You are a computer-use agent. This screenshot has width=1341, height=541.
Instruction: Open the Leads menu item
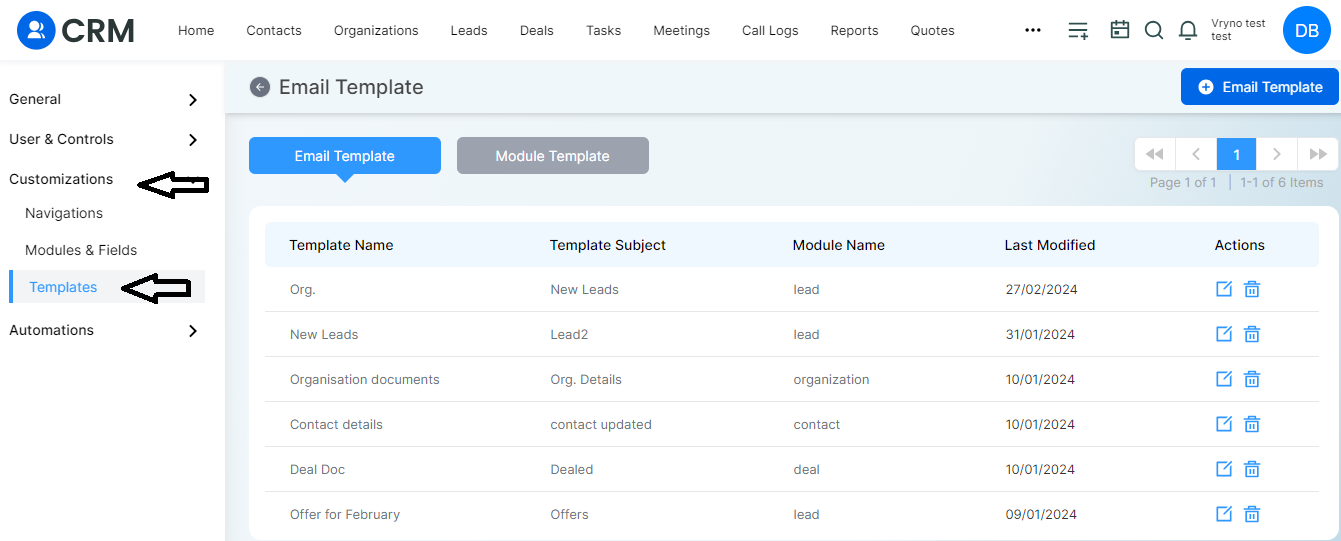coord(469,30)
